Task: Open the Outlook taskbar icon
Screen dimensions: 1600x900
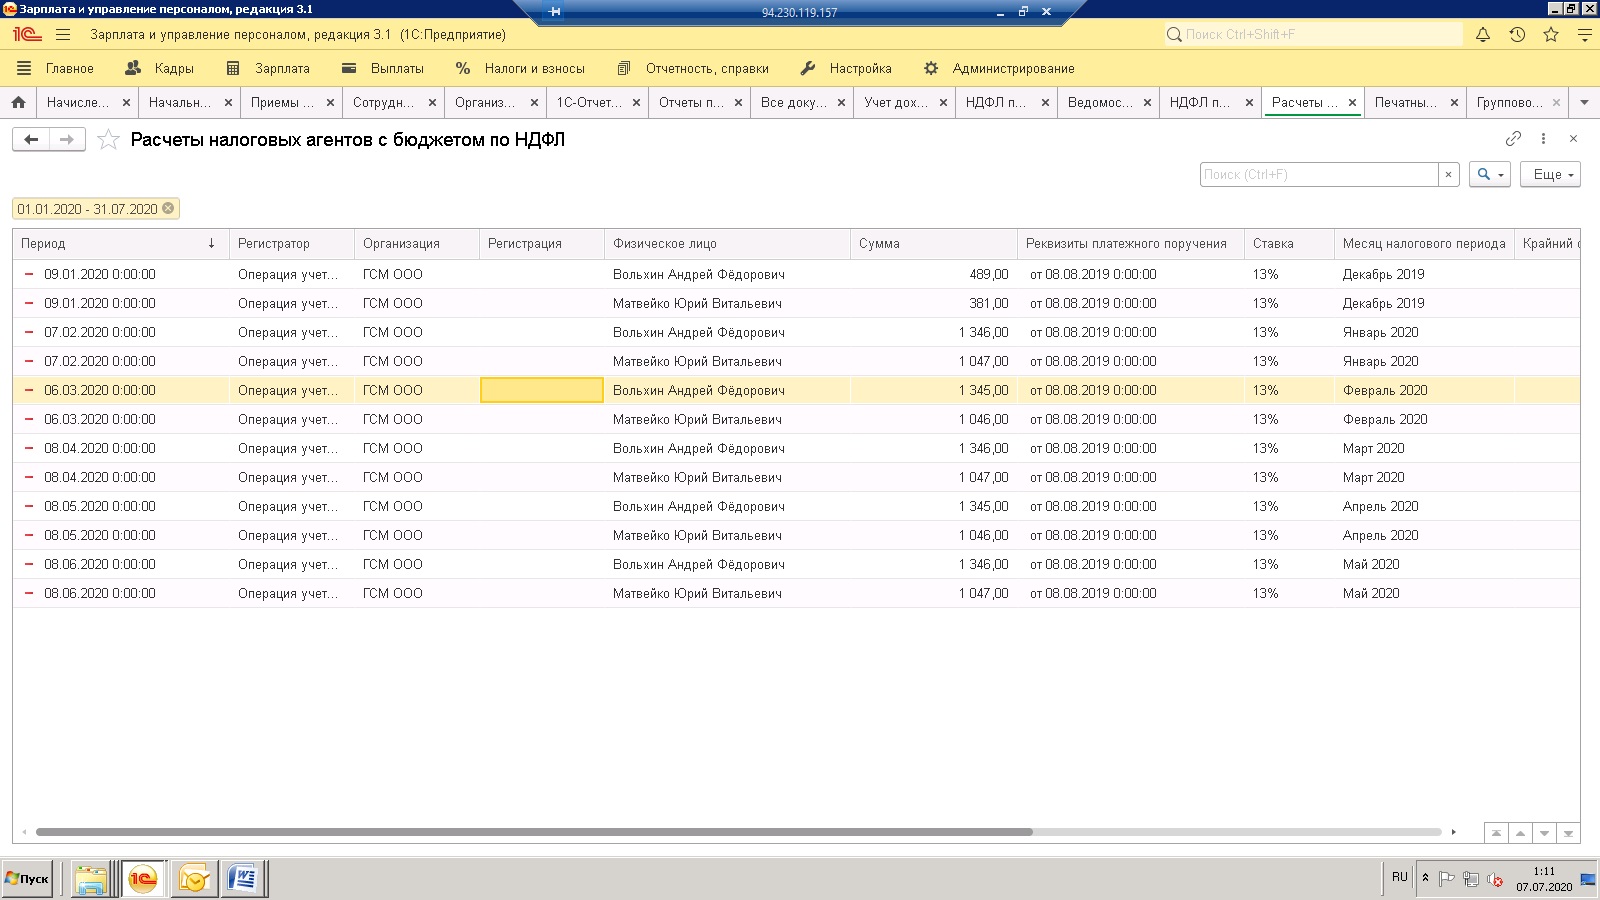Action: click(193, 879)
